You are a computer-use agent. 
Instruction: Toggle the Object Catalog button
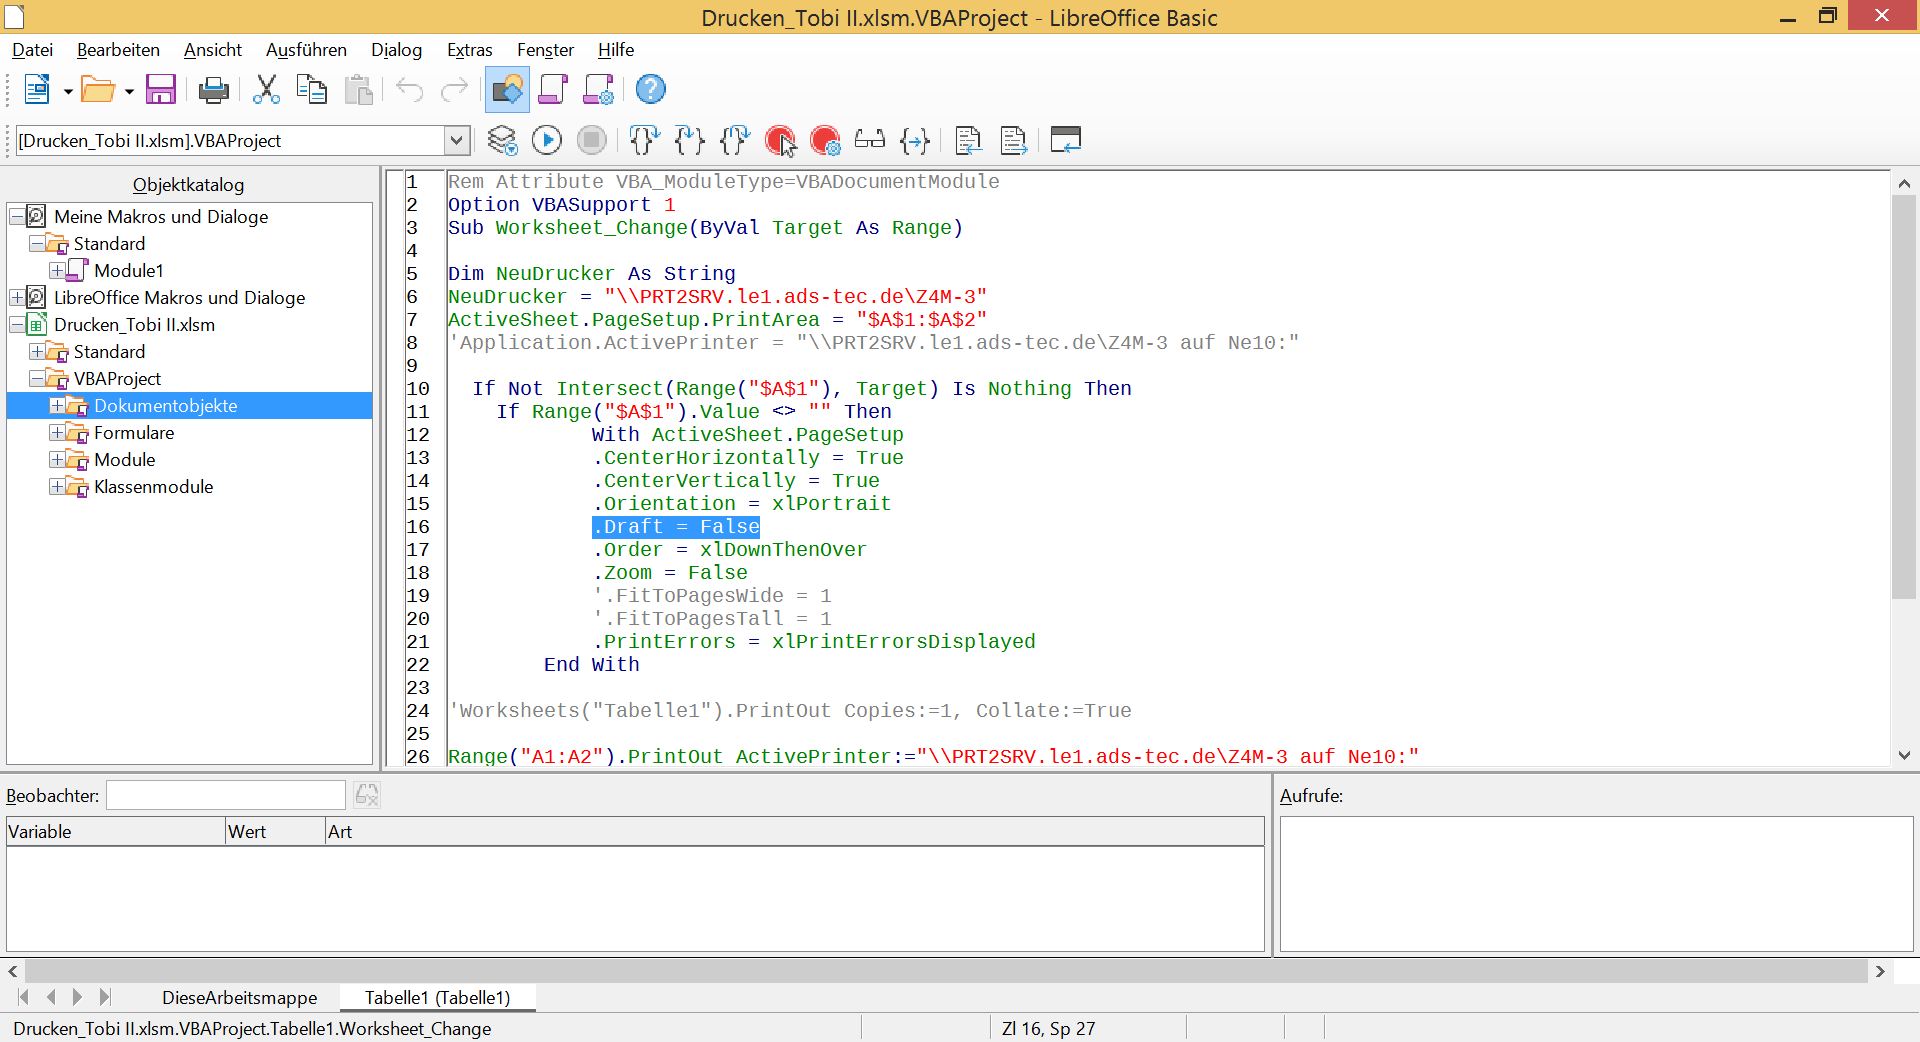point(508,90)
